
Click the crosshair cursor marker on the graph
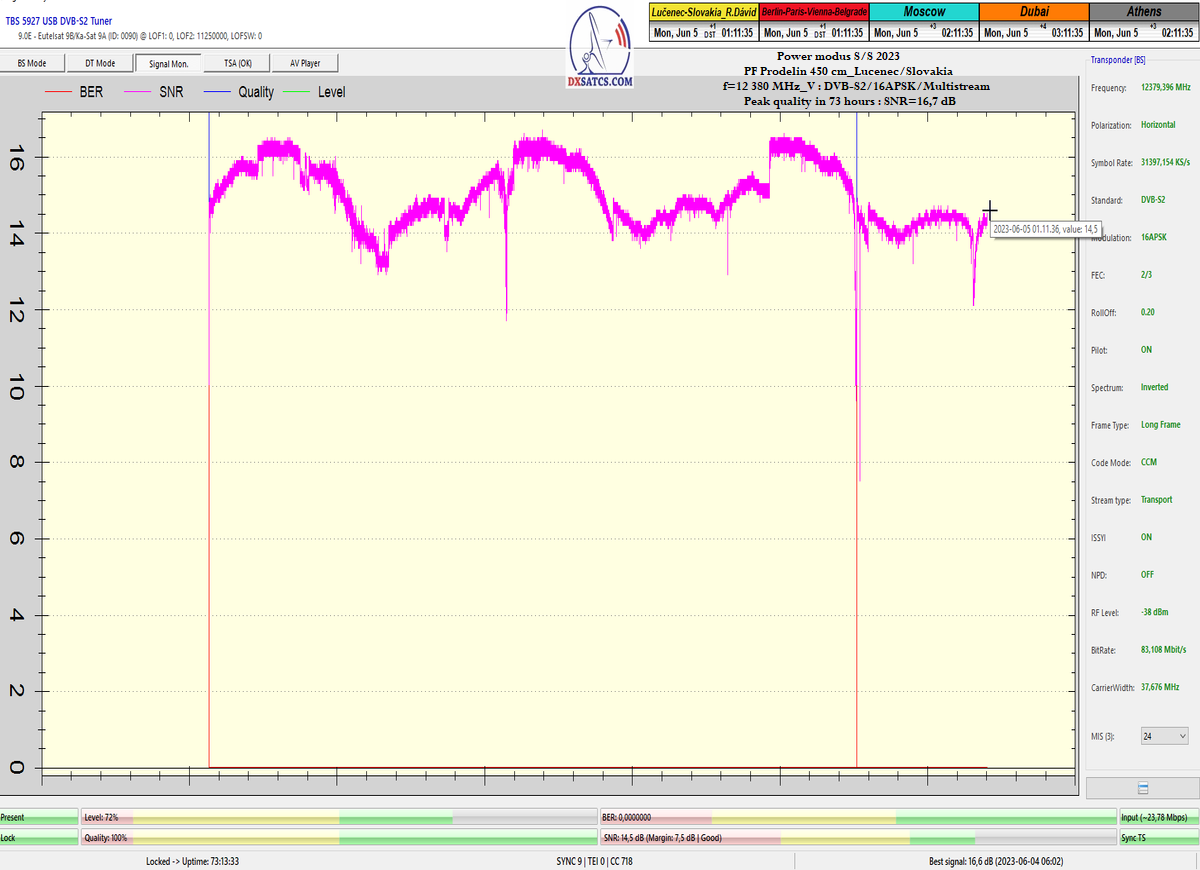tap(989, 210)
